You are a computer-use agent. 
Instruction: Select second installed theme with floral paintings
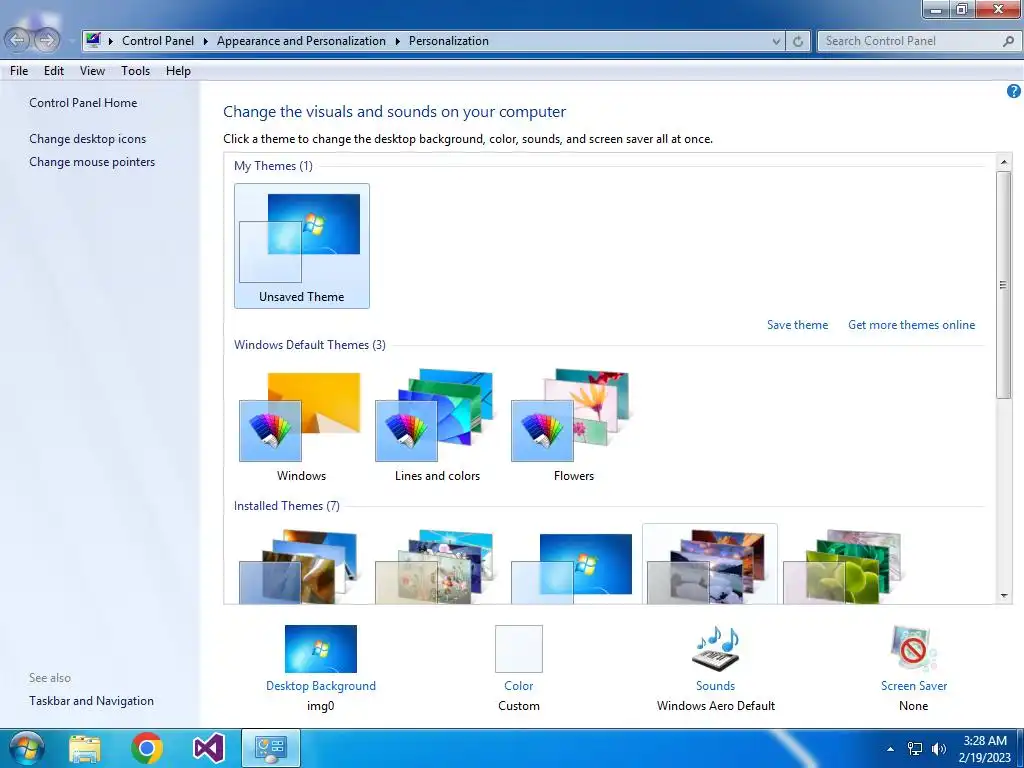pos(437,566)
